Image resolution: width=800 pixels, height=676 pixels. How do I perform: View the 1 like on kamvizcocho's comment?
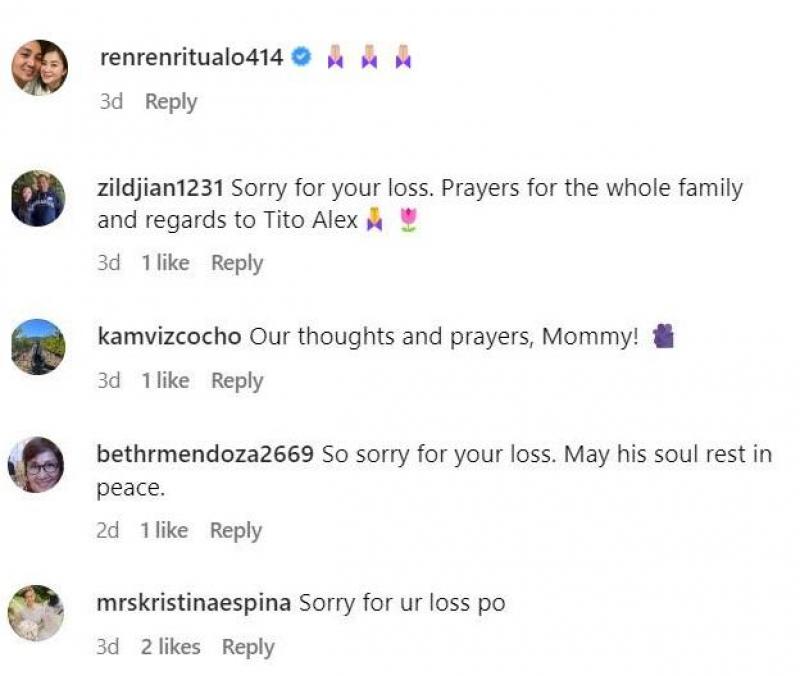(165, 381)
